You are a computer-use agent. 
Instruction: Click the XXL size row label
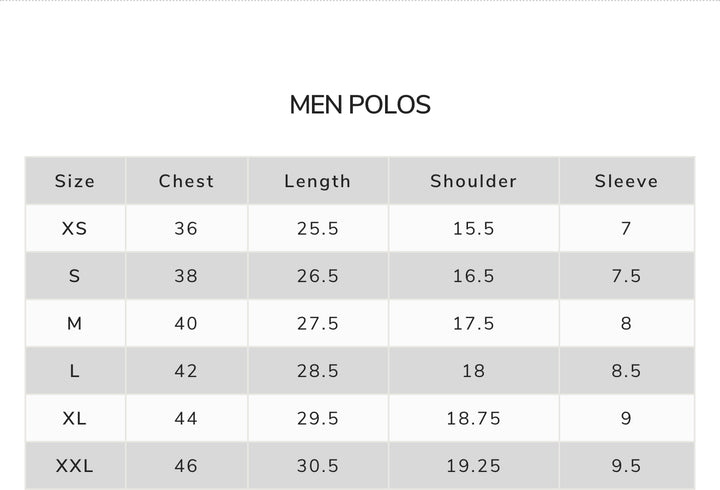click(75, 466)
